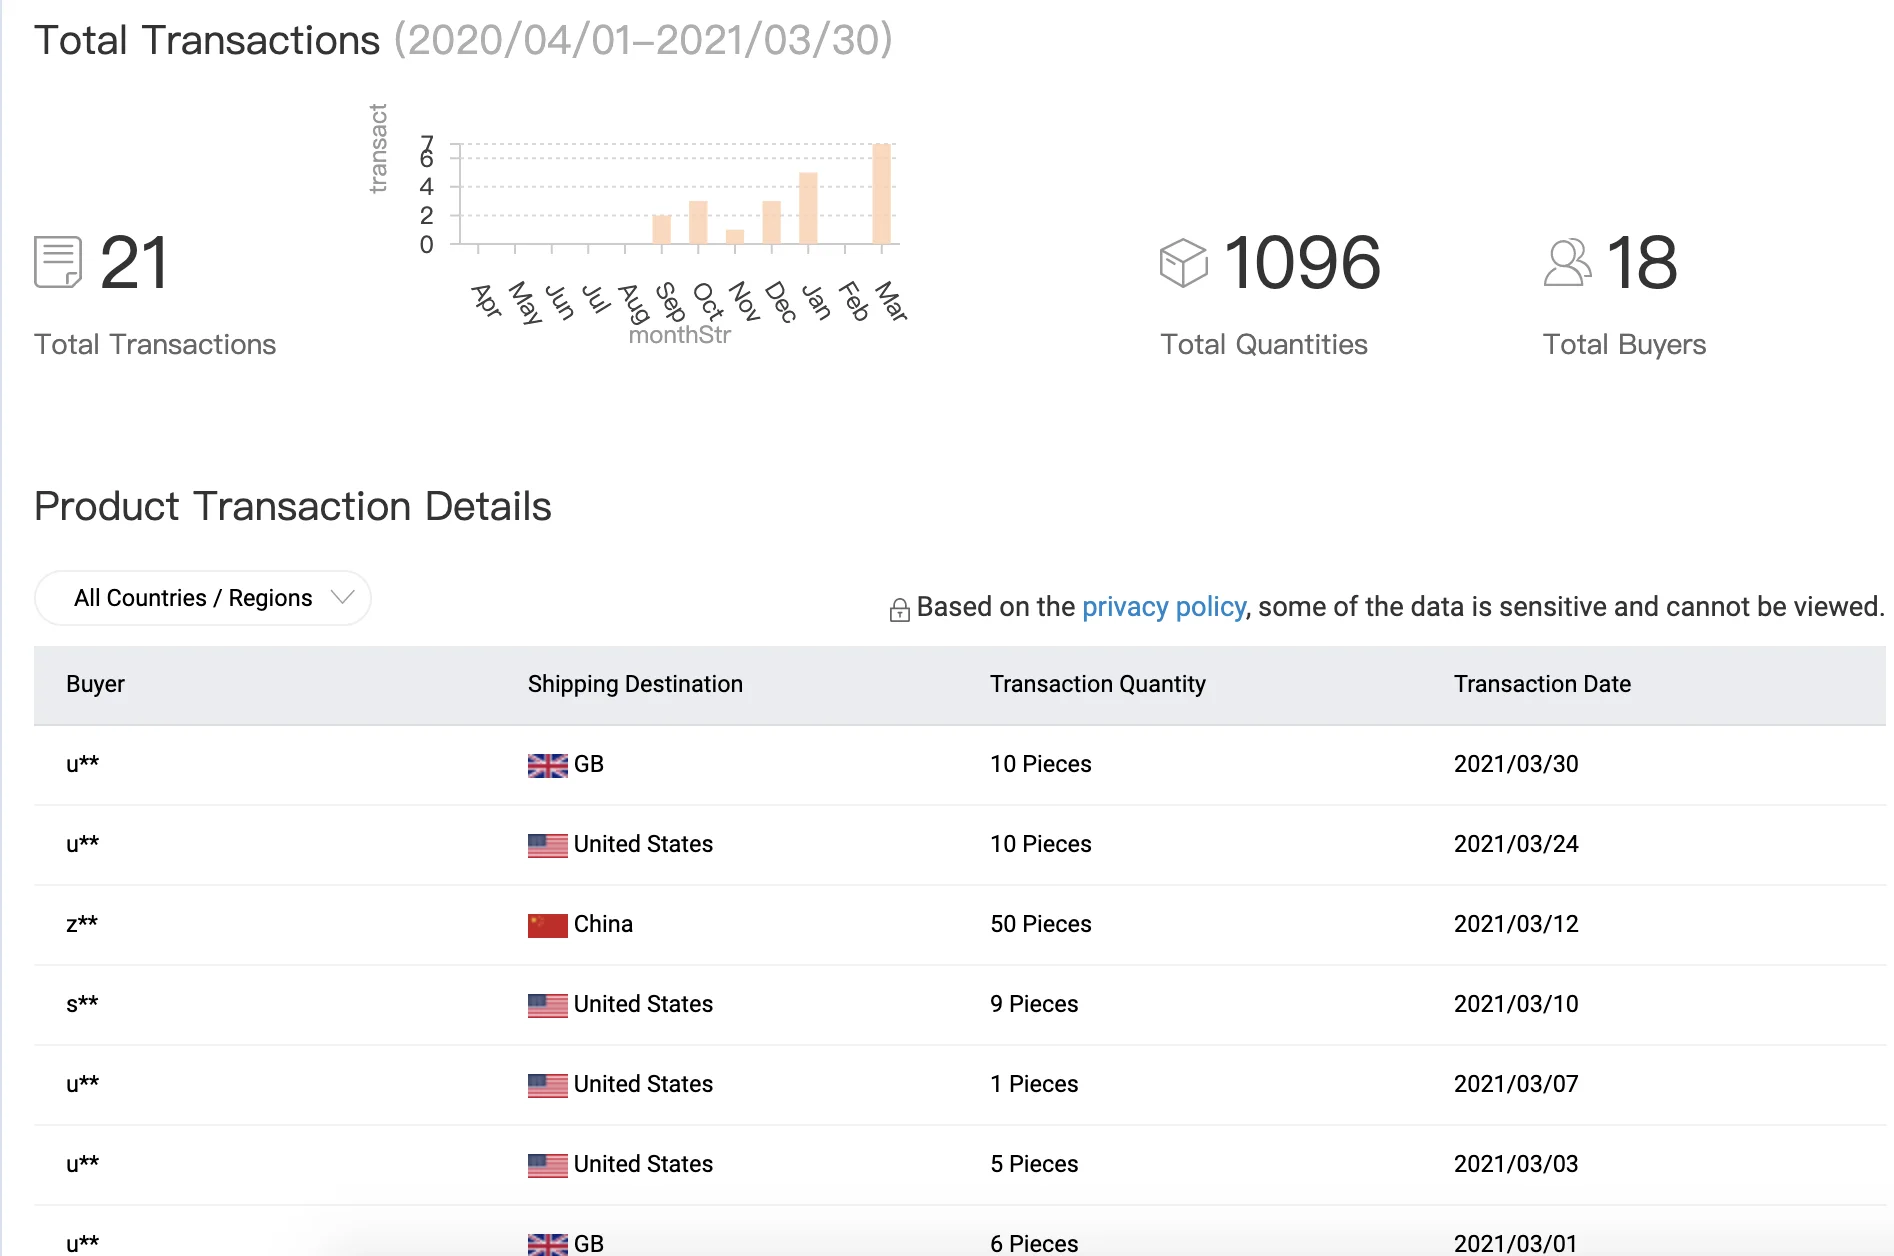The image size is (1894, 1256).
Task: Click the Total Quantities box icon
Action: (1183, 263)
